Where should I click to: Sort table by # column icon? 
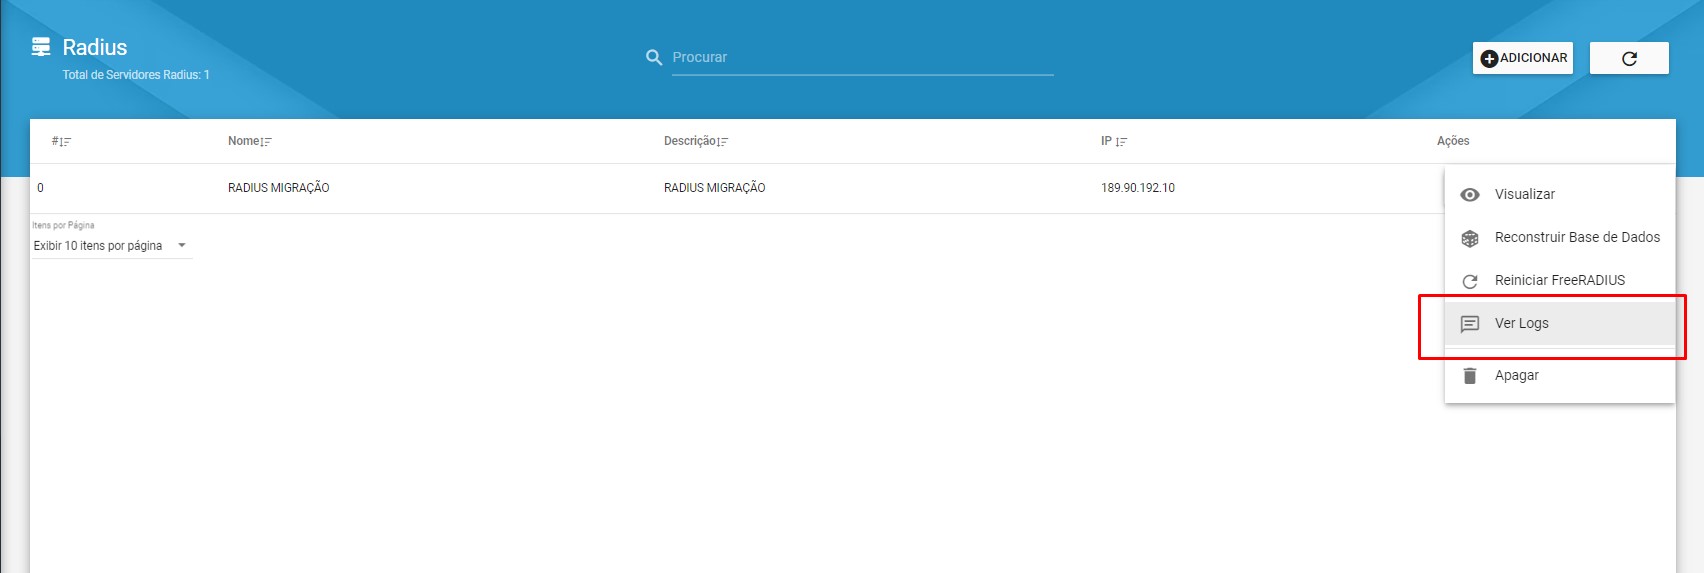pyautogui.click(x=66, y=142)
